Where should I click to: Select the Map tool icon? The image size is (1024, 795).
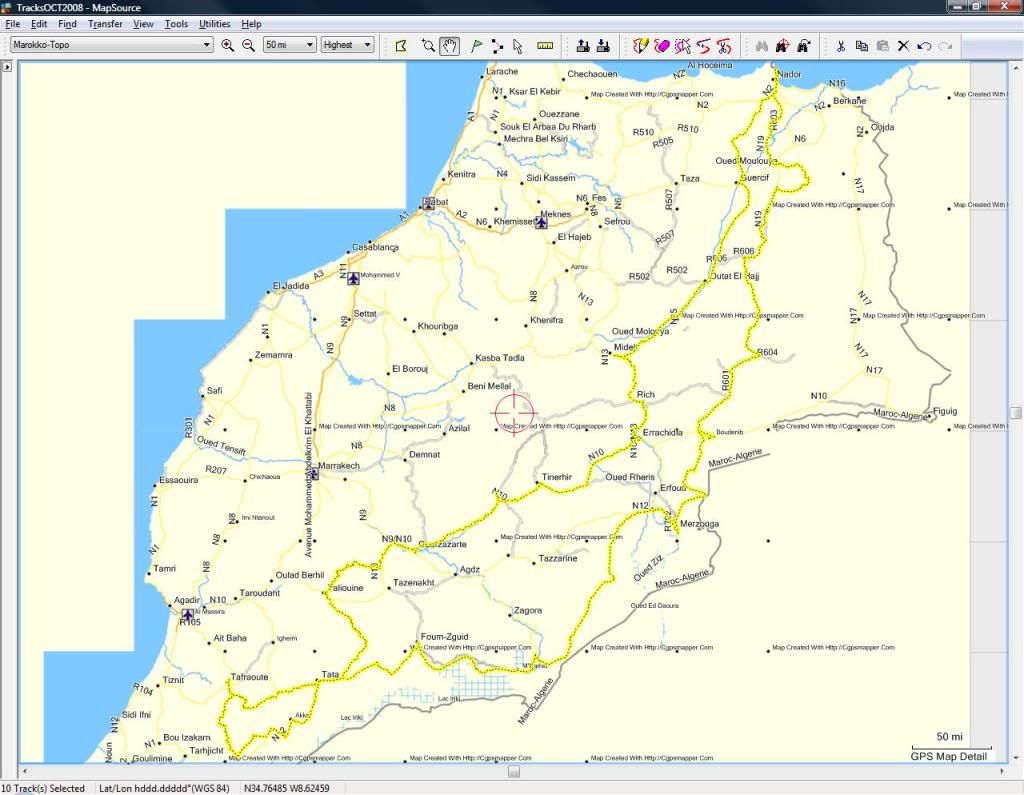[x=401, y=46]
